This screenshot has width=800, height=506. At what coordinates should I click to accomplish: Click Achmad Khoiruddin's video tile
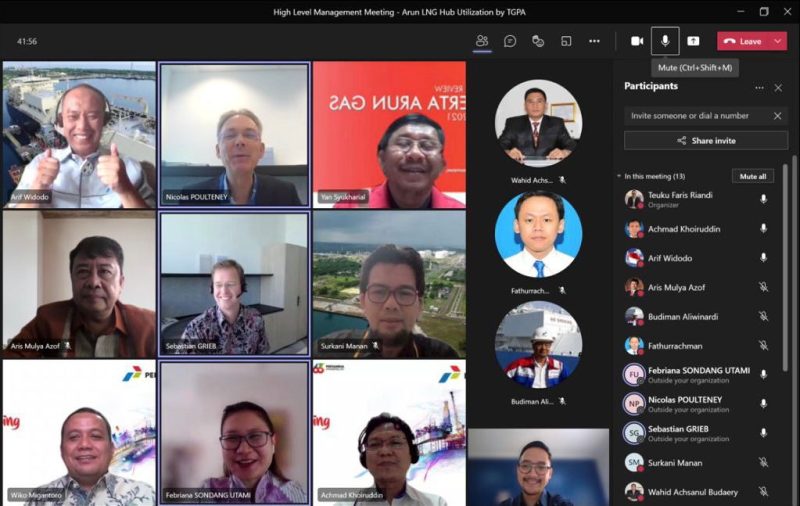pyautogui.click(x=389, y=433)
